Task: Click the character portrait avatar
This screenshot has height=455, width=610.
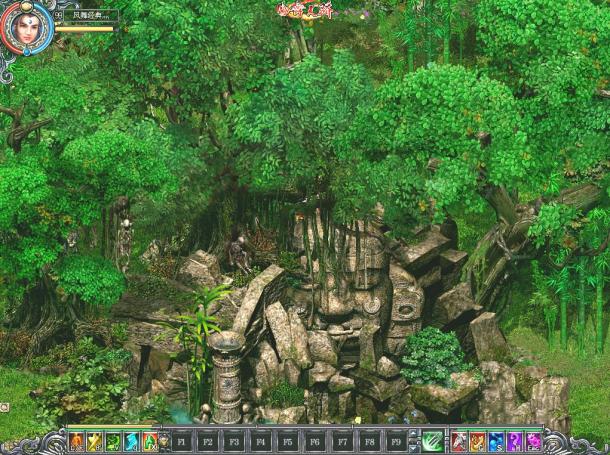Action: pos(27,28)
